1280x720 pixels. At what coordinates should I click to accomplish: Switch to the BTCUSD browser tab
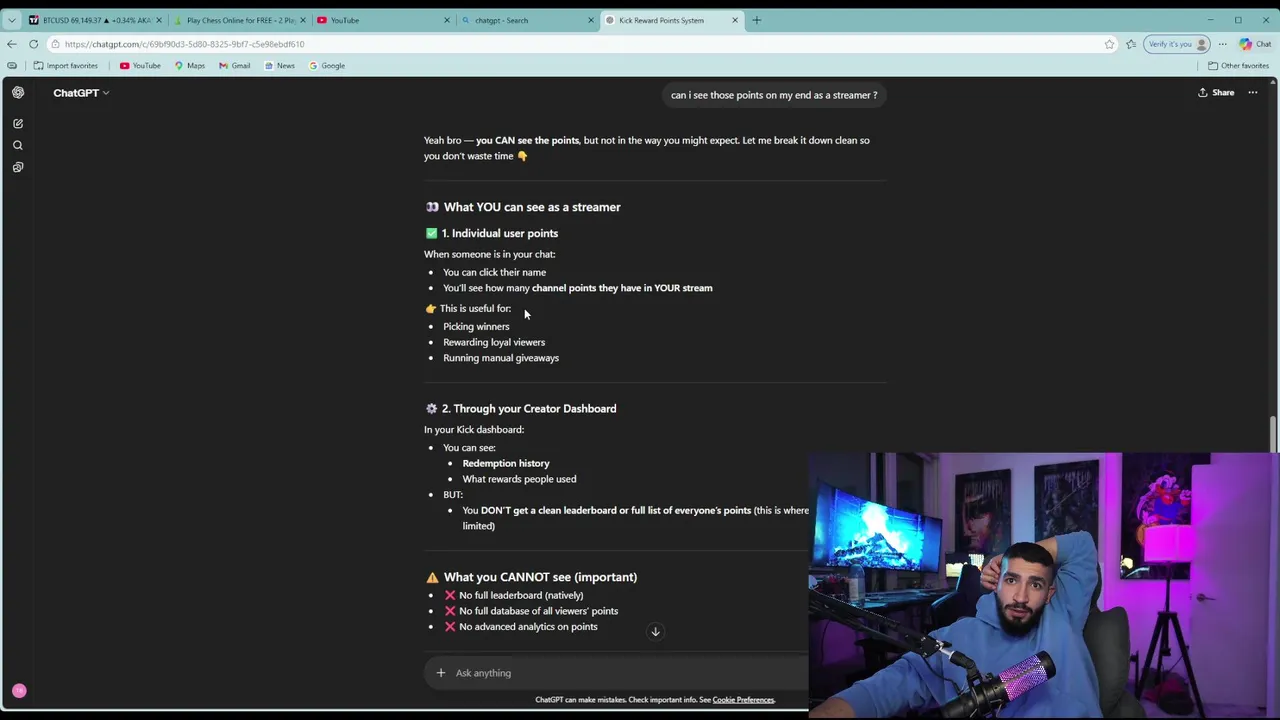pos(96,20)
